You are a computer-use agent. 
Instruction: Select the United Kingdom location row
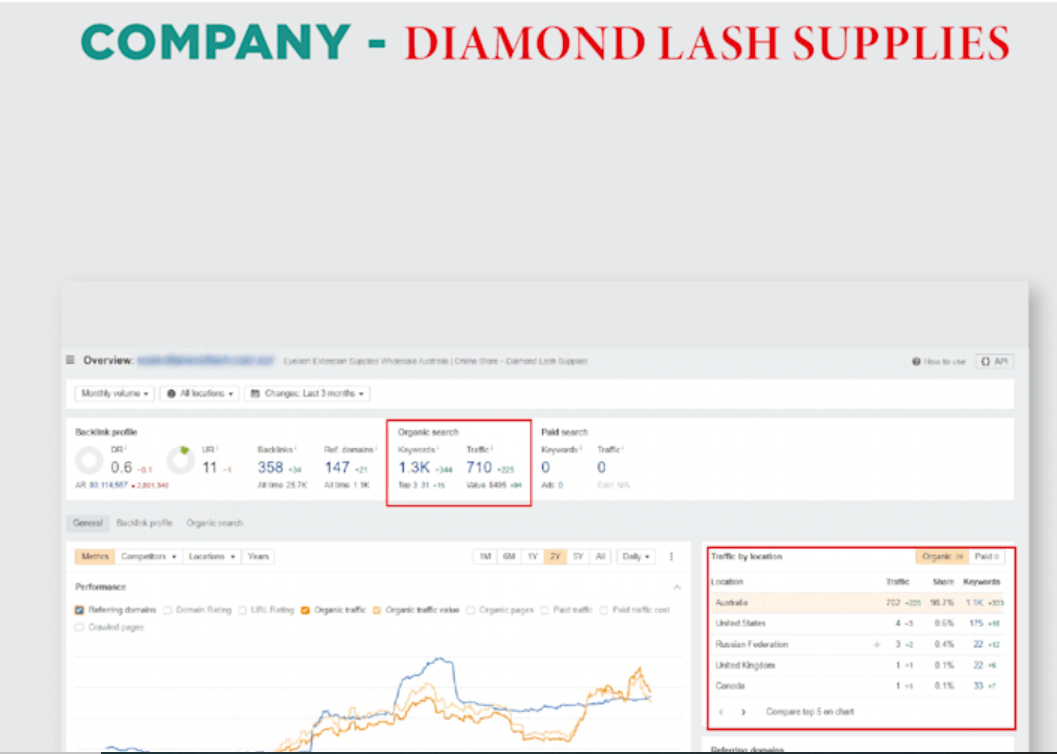click(859, 666)
